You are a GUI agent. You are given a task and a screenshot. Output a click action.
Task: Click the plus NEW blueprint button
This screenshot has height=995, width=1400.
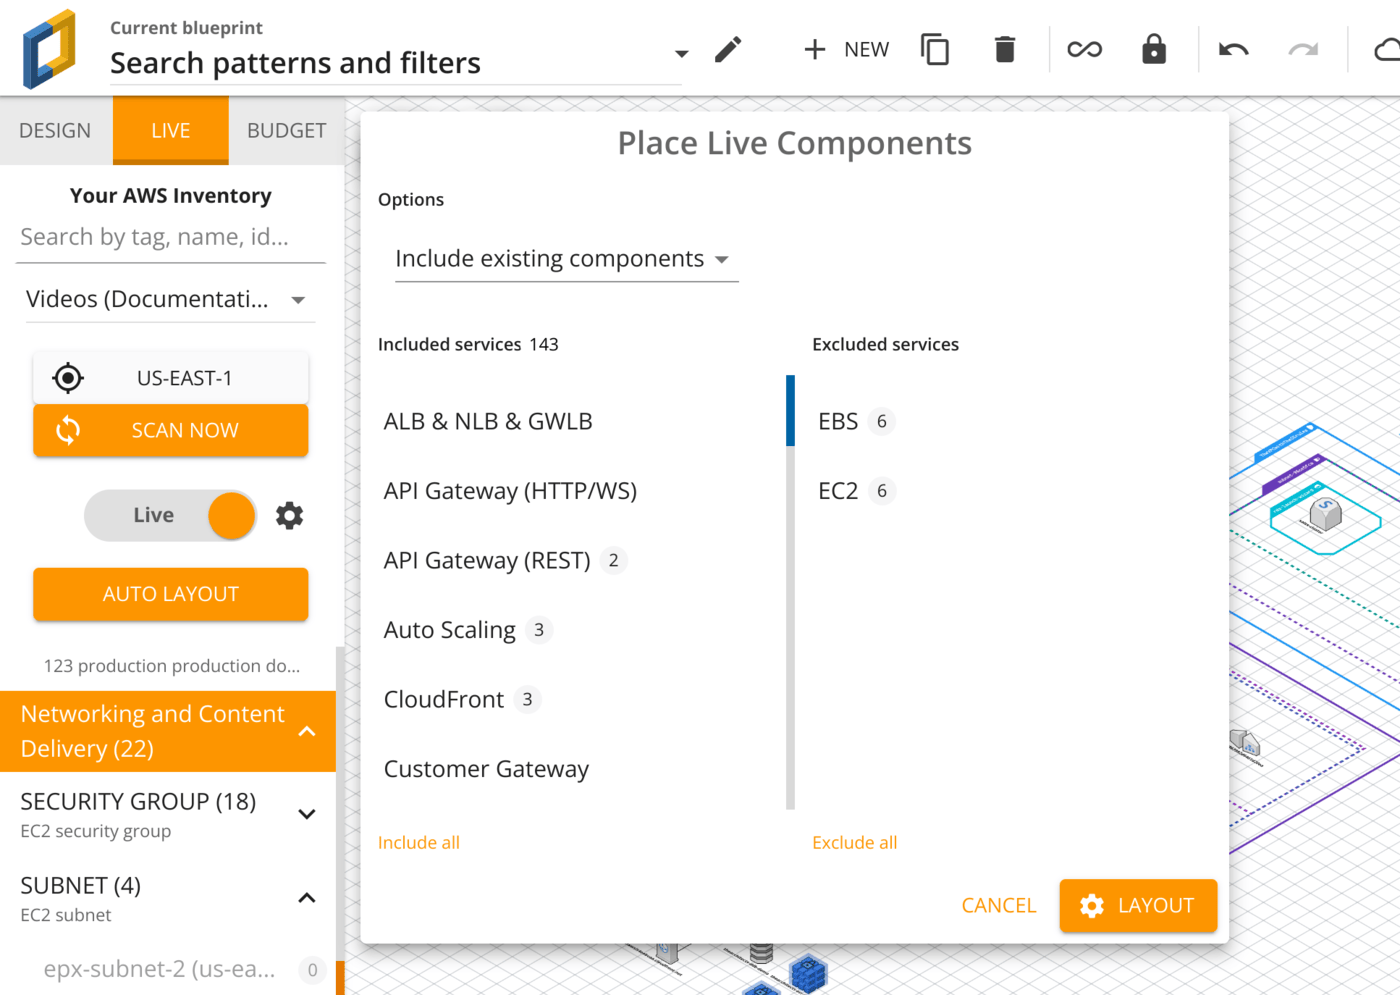(846, 49)
